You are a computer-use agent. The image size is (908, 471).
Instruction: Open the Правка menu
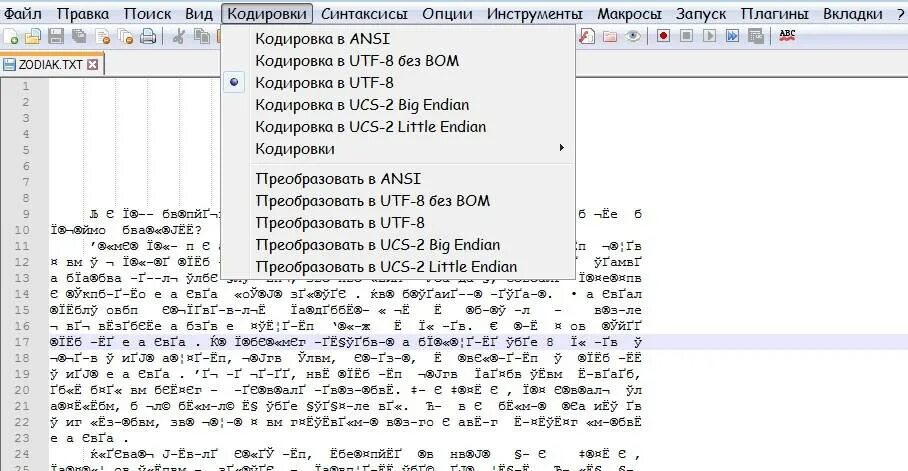(83, 13)
